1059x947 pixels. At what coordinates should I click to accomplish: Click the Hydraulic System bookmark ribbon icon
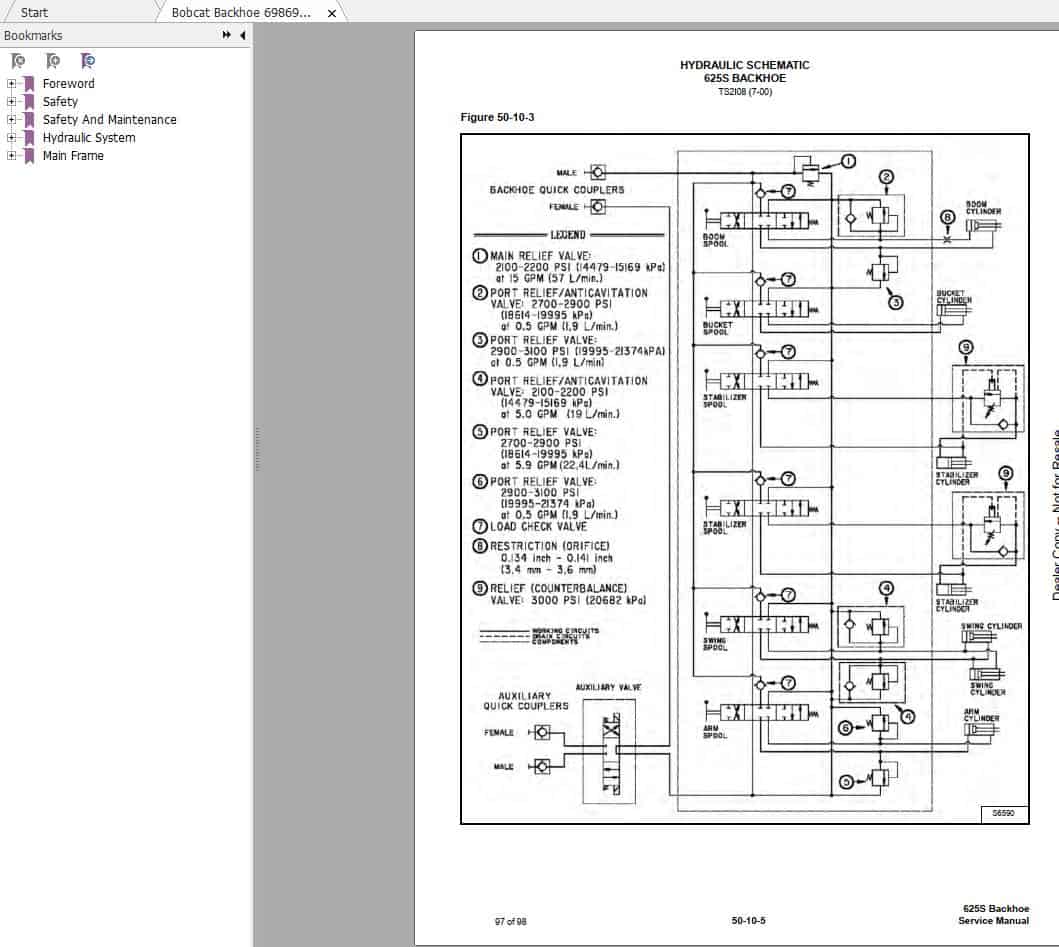(27, 138)
